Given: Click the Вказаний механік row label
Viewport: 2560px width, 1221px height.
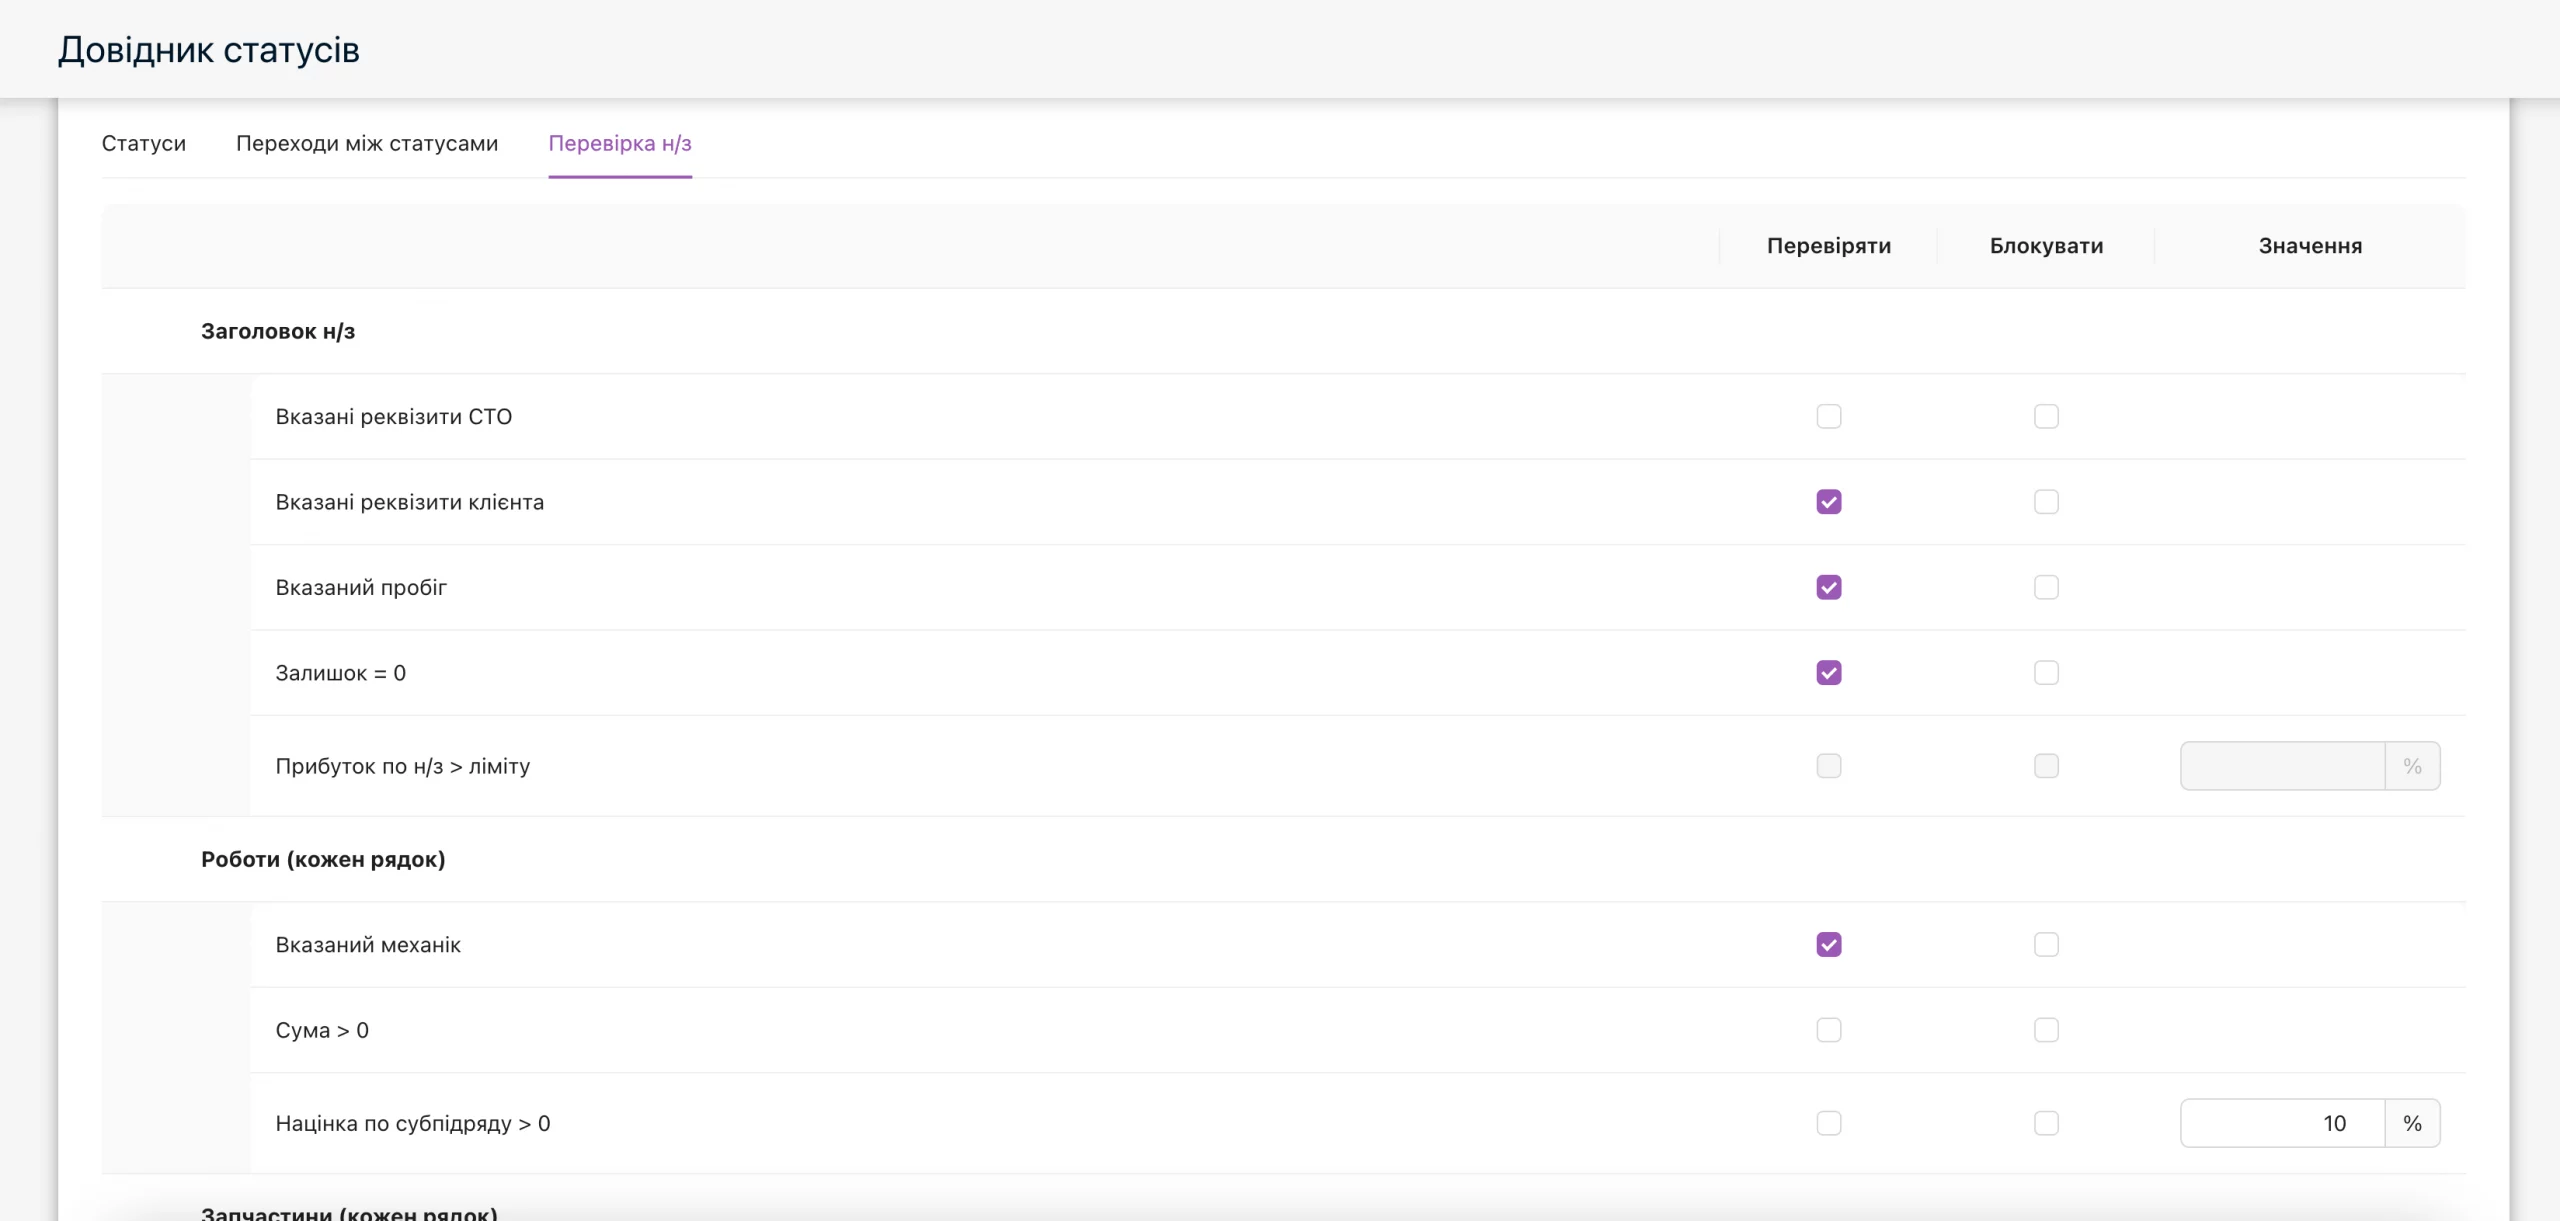Looking at the screenshot, I should [368, 945].
